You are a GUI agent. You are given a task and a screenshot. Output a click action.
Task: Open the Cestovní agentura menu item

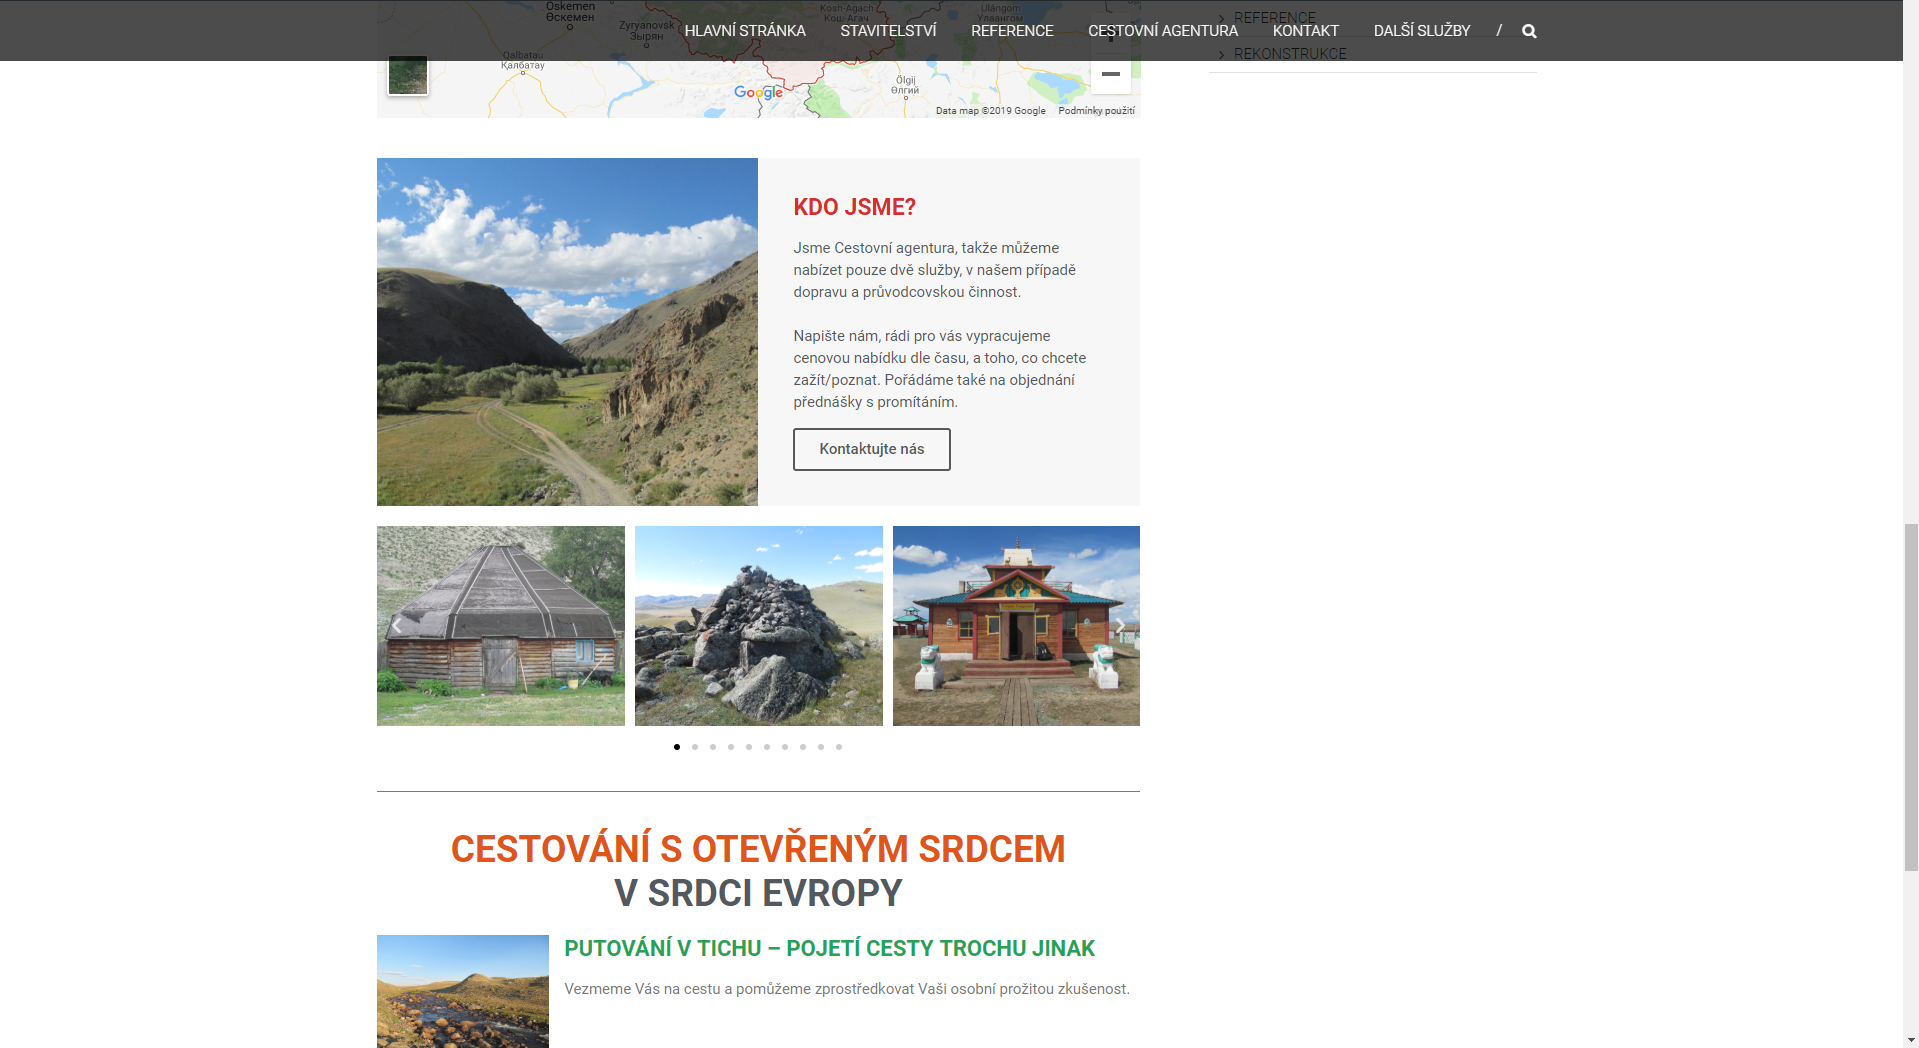tap(1163, 31)
